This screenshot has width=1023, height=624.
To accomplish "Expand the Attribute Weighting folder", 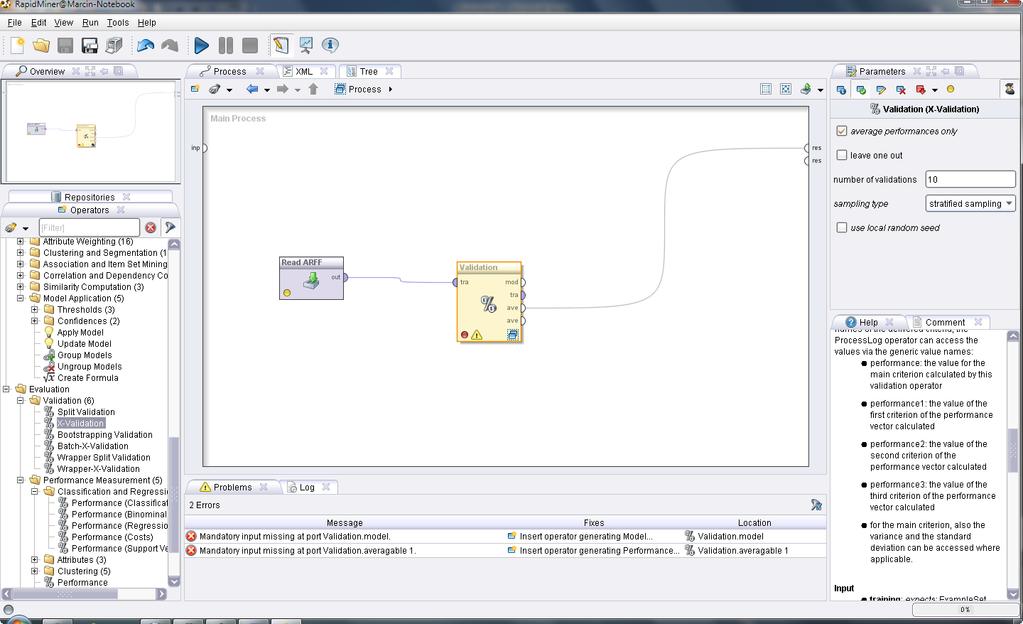I will tap(20, 242).
